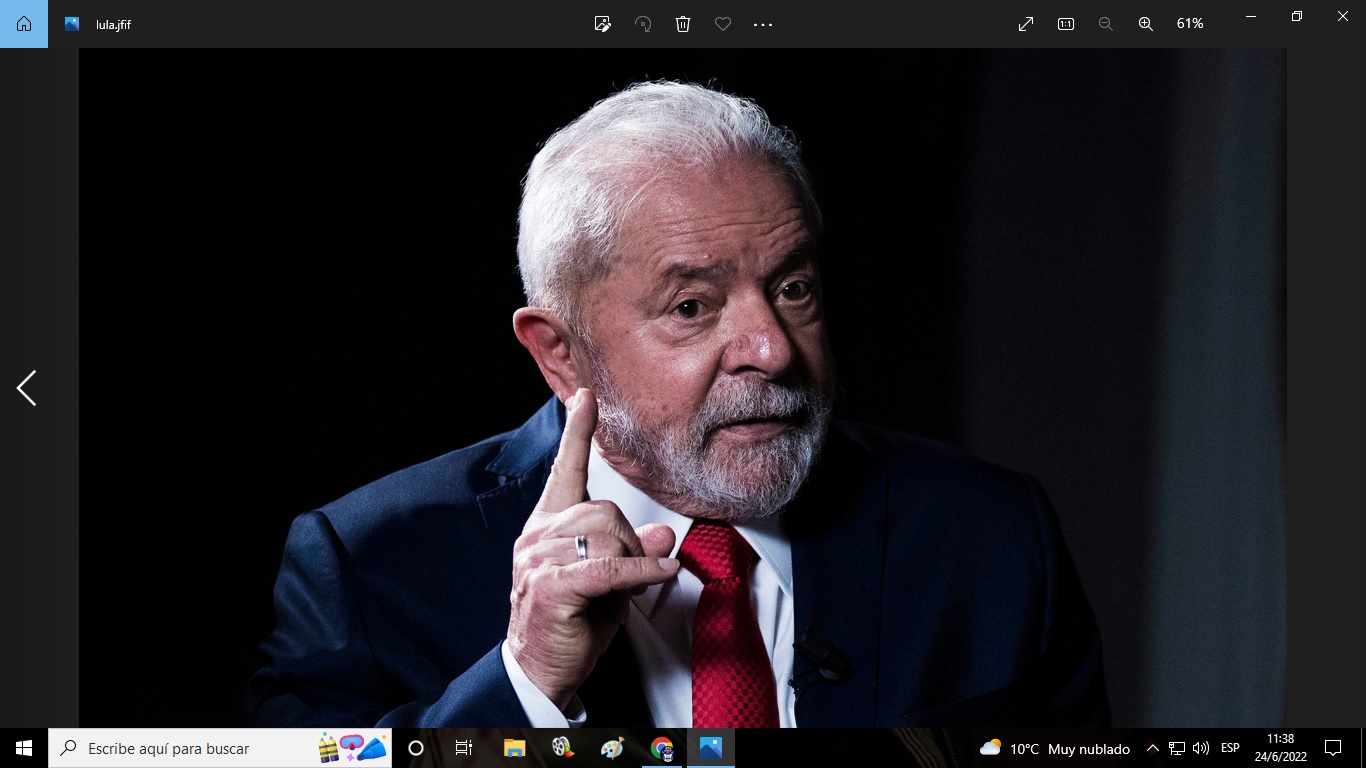Screen dimensions: 1366x768
Task: Open the clock showing 11:38
Action: click(x=1280, y=748)
